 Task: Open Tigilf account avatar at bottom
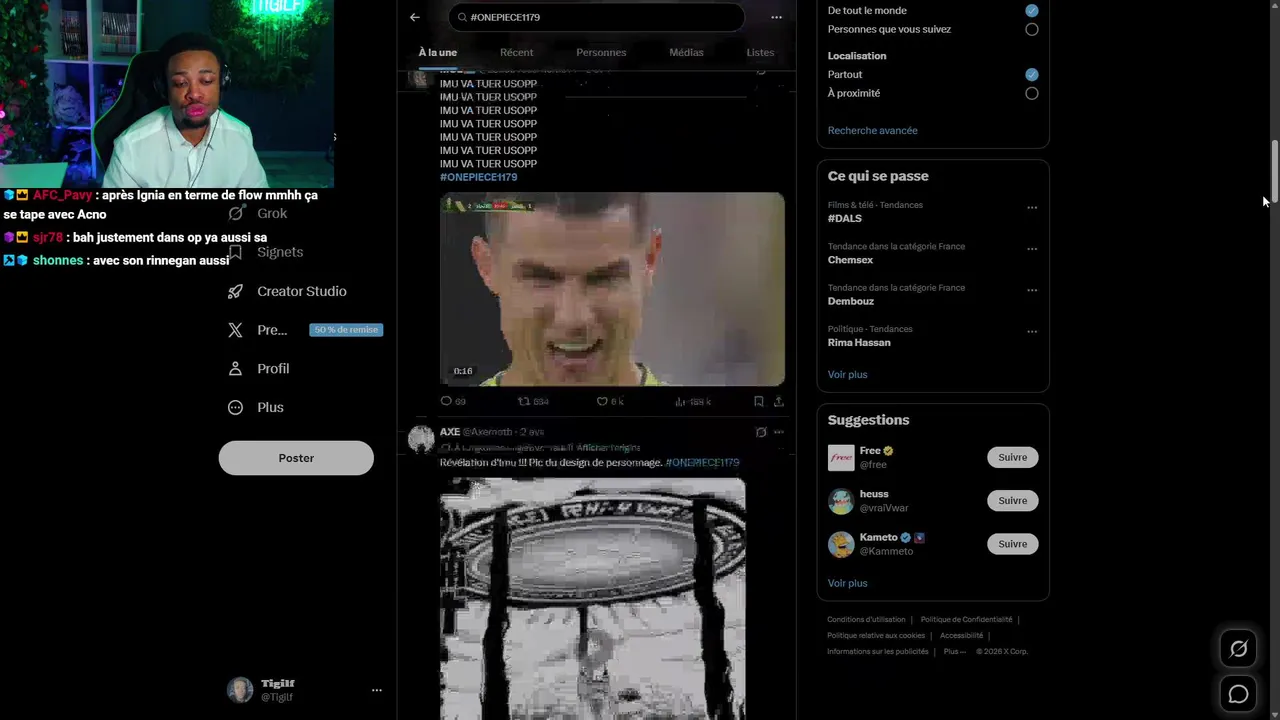pos(240,690)
